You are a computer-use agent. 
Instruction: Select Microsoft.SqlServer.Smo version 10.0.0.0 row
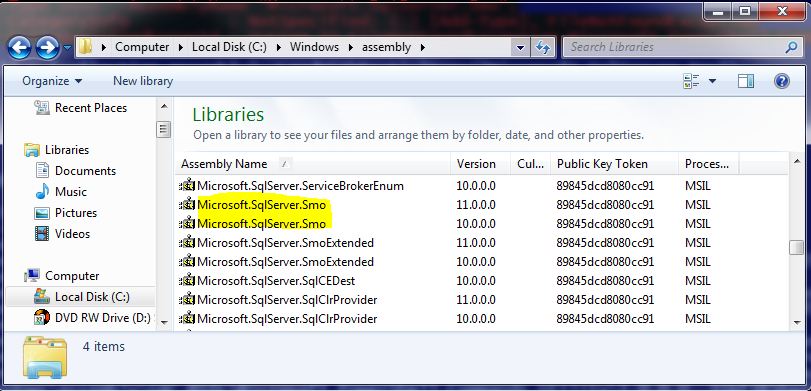pyautogui.click(x=457, y=224)
